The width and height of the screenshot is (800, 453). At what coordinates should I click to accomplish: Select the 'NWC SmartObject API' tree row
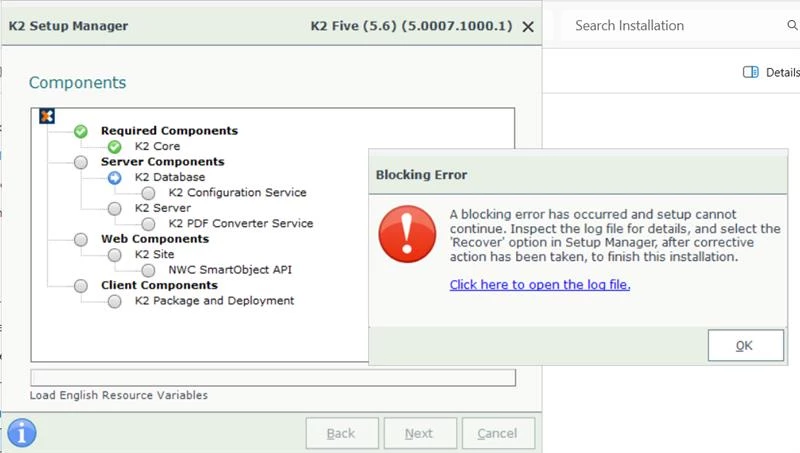(230, 270)
